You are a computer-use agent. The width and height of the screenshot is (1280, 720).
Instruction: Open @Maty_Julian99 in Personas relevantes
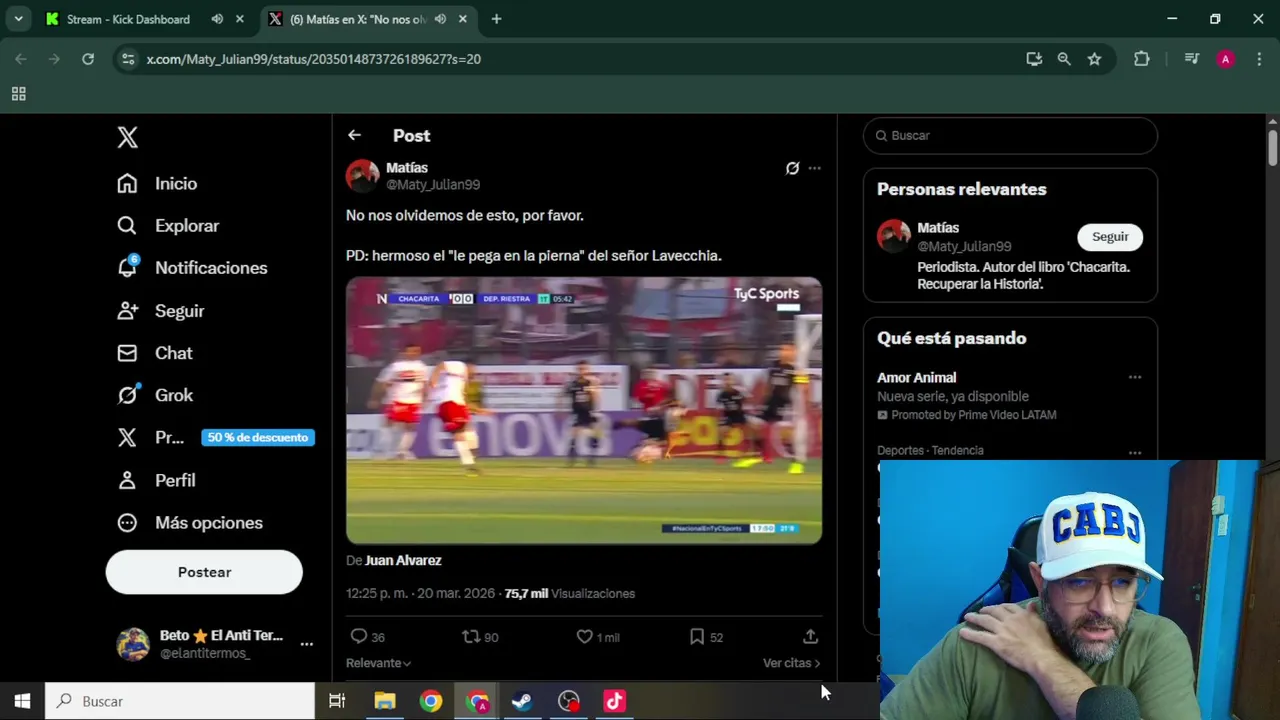point(964,246)
